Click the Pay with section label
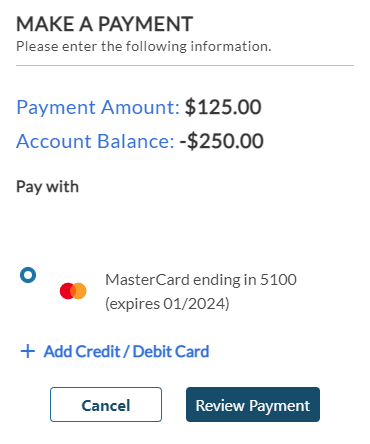 point(48,187)
